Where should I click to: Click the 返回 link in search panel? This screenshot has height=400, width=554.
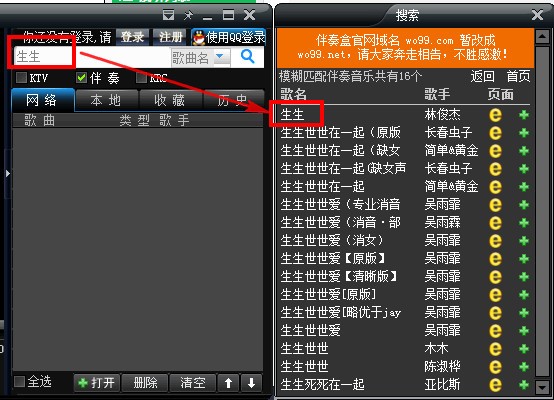(x=482, y=76)
